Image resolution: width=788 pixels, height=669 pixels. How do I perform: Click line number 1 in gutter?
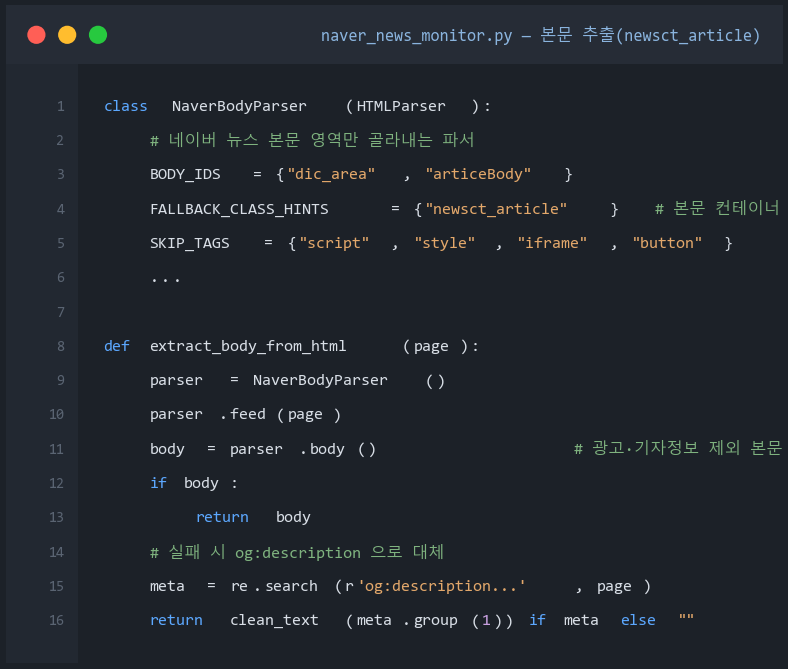(61, 106)
